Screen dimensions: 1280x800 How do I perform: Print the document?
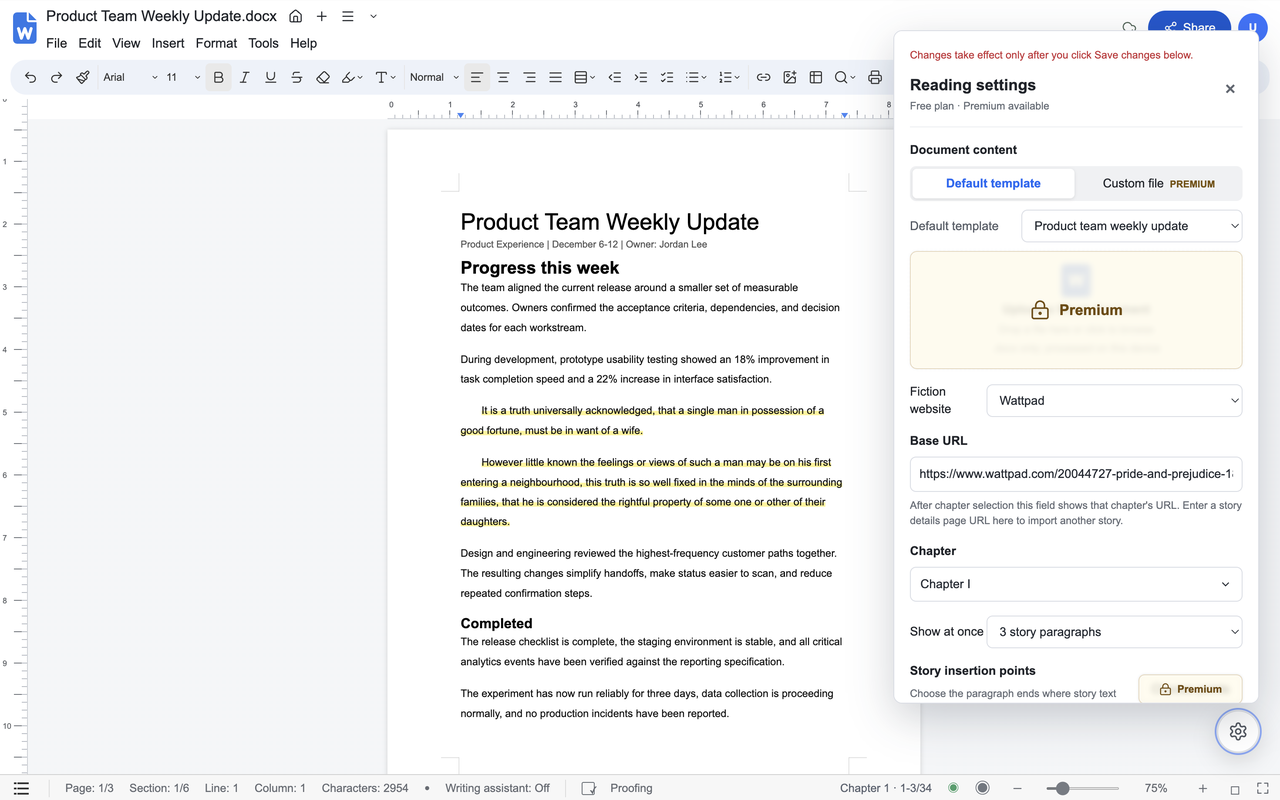(875, 77)
